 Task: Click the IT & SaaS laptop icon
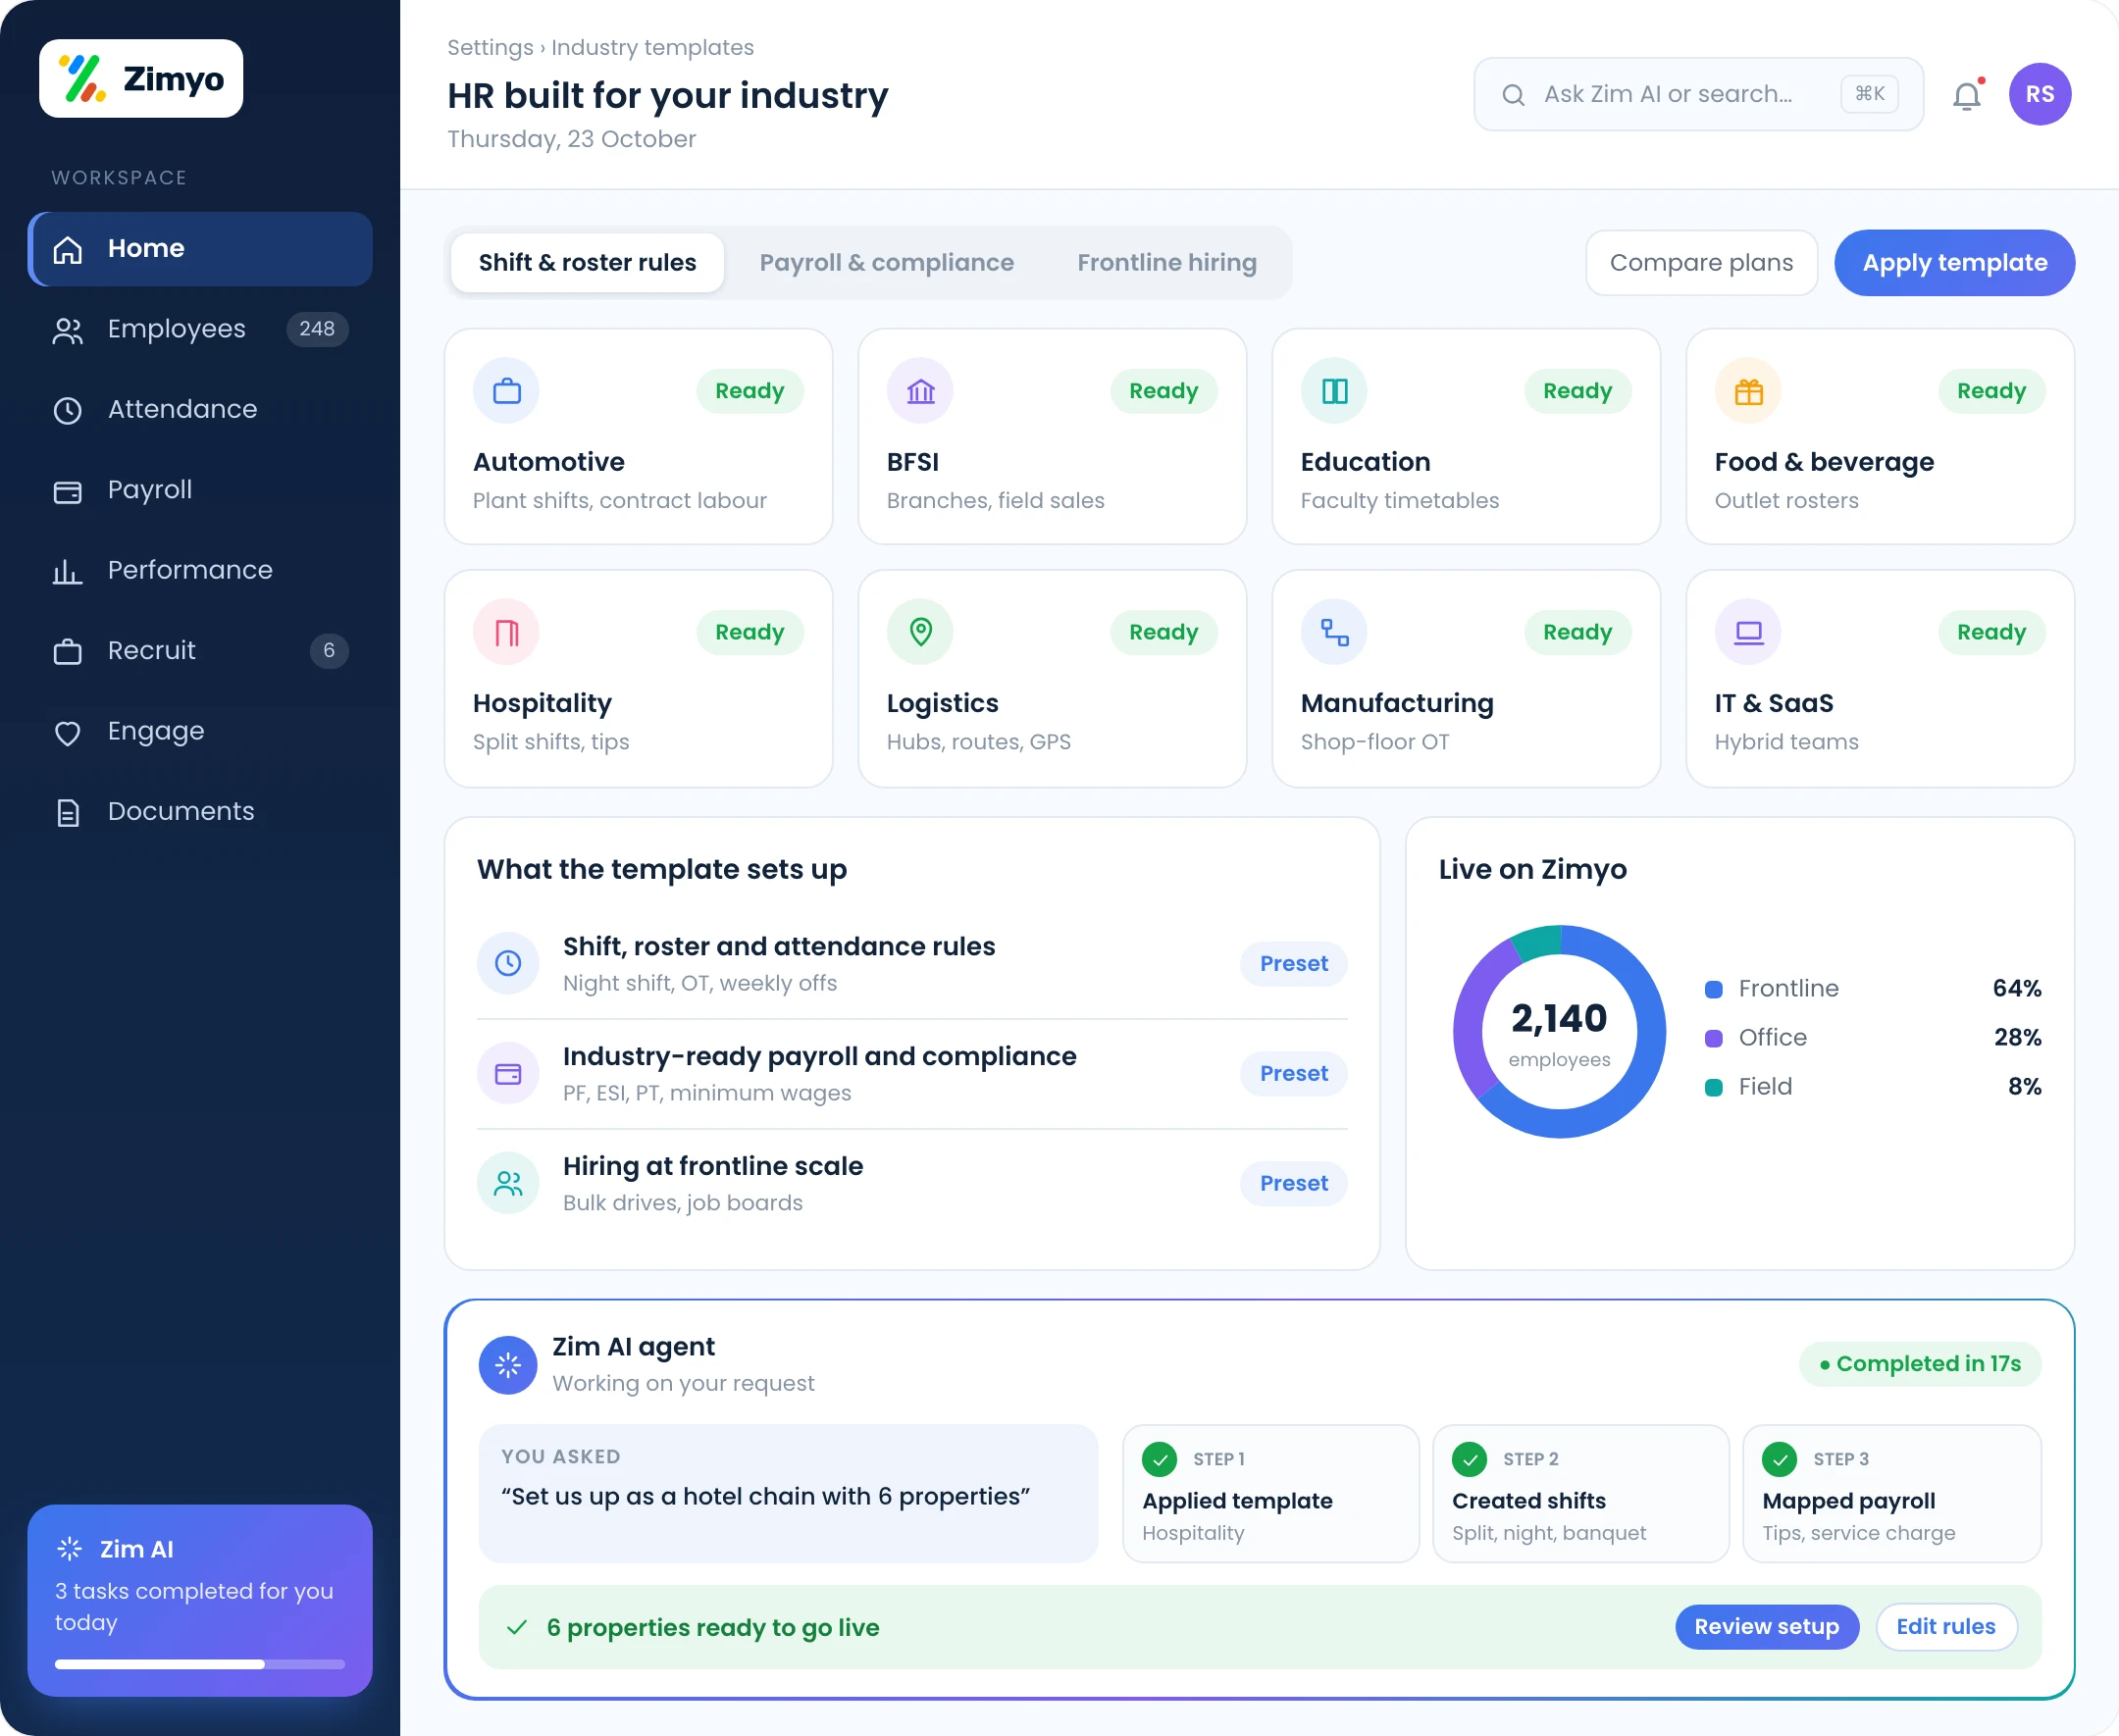tap(1748, 632)
